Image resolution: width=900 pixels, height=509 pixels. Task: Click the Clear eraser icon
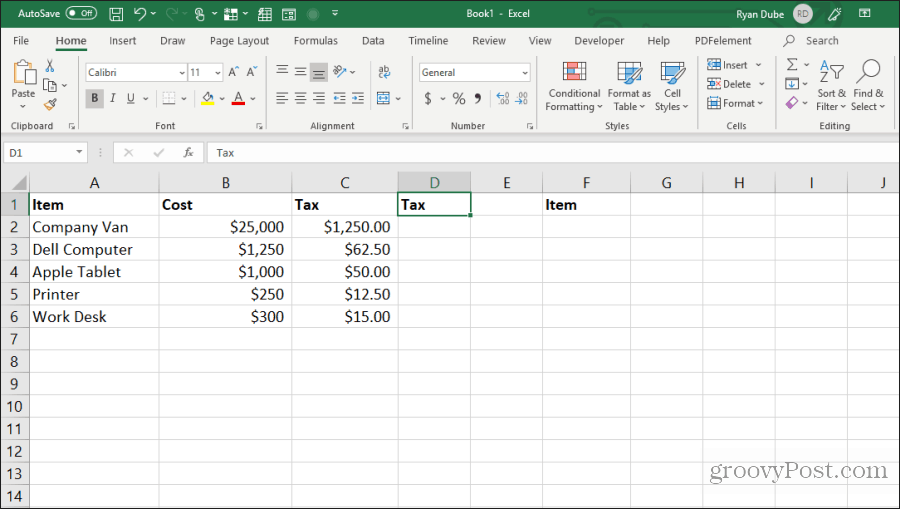(x=792, y=103)
